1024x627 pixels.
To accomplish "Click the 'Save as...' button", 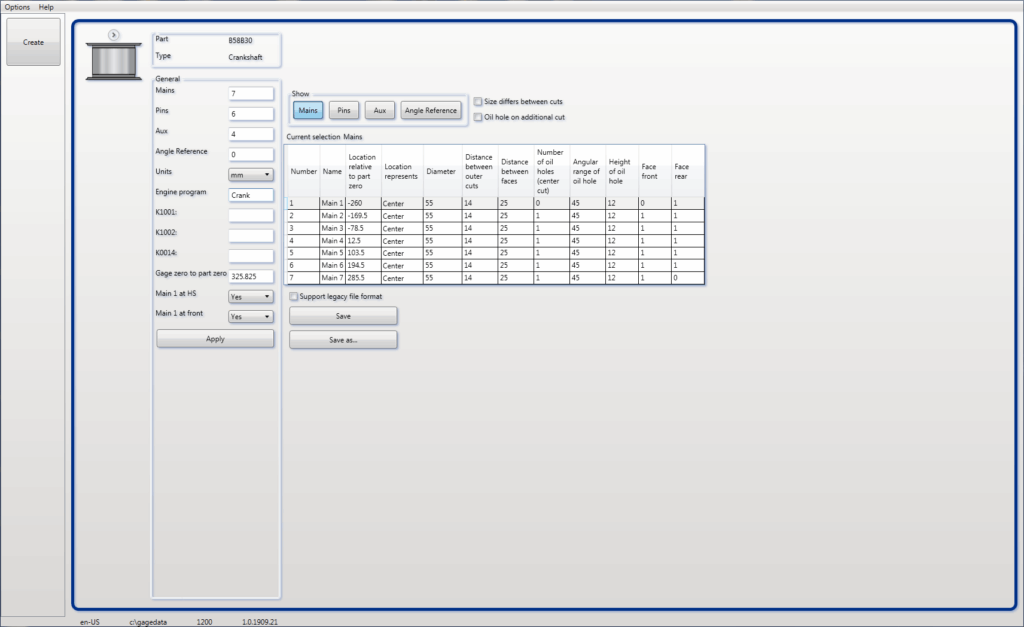I will tap(343, 339).
